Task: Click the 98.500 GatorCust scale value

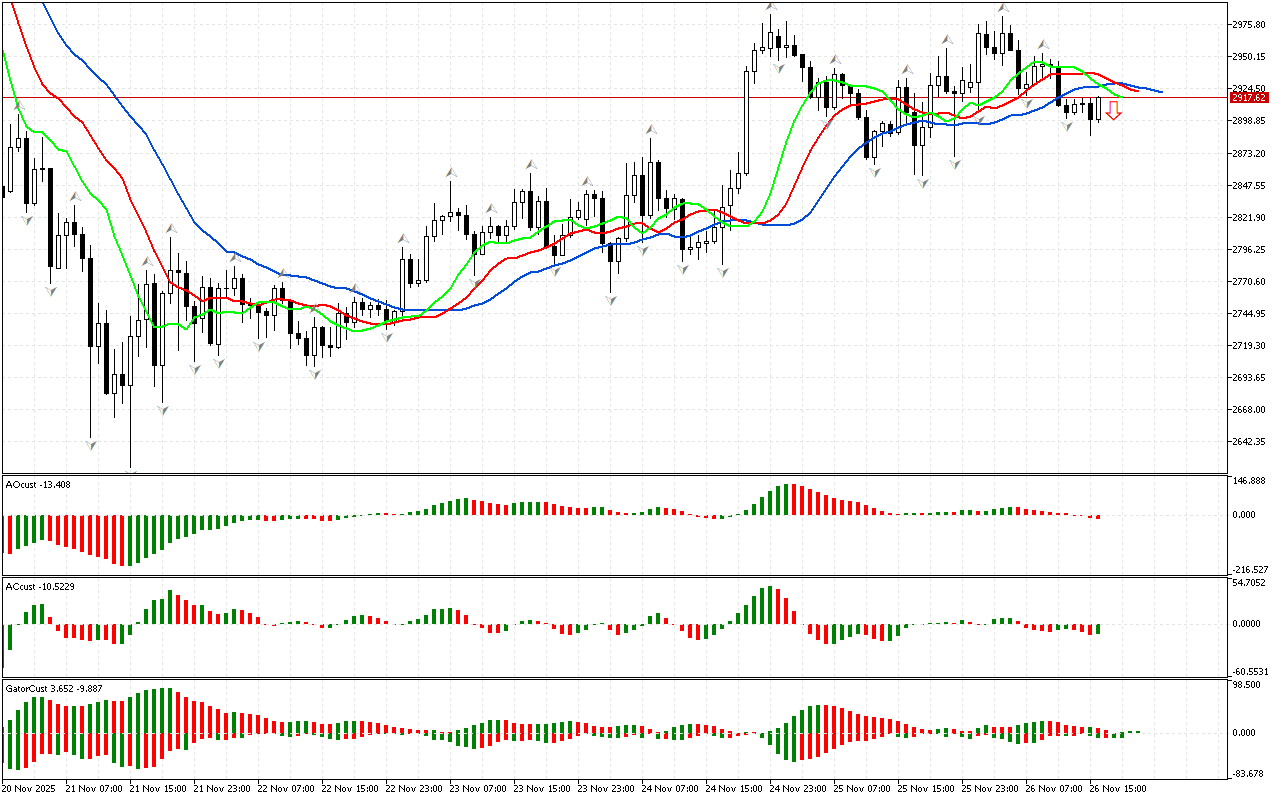Action: coord(1248,686)
